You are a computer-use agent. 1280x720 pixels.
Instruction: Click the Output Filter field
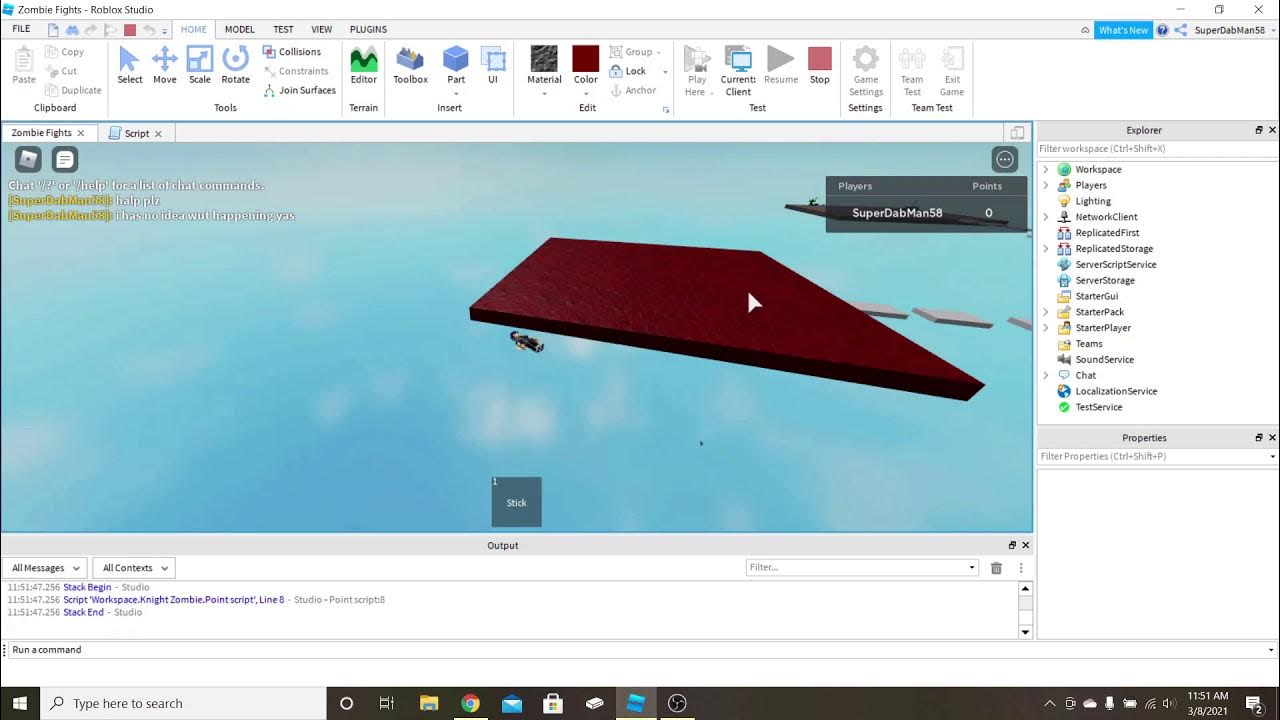(x=862, y=567)
